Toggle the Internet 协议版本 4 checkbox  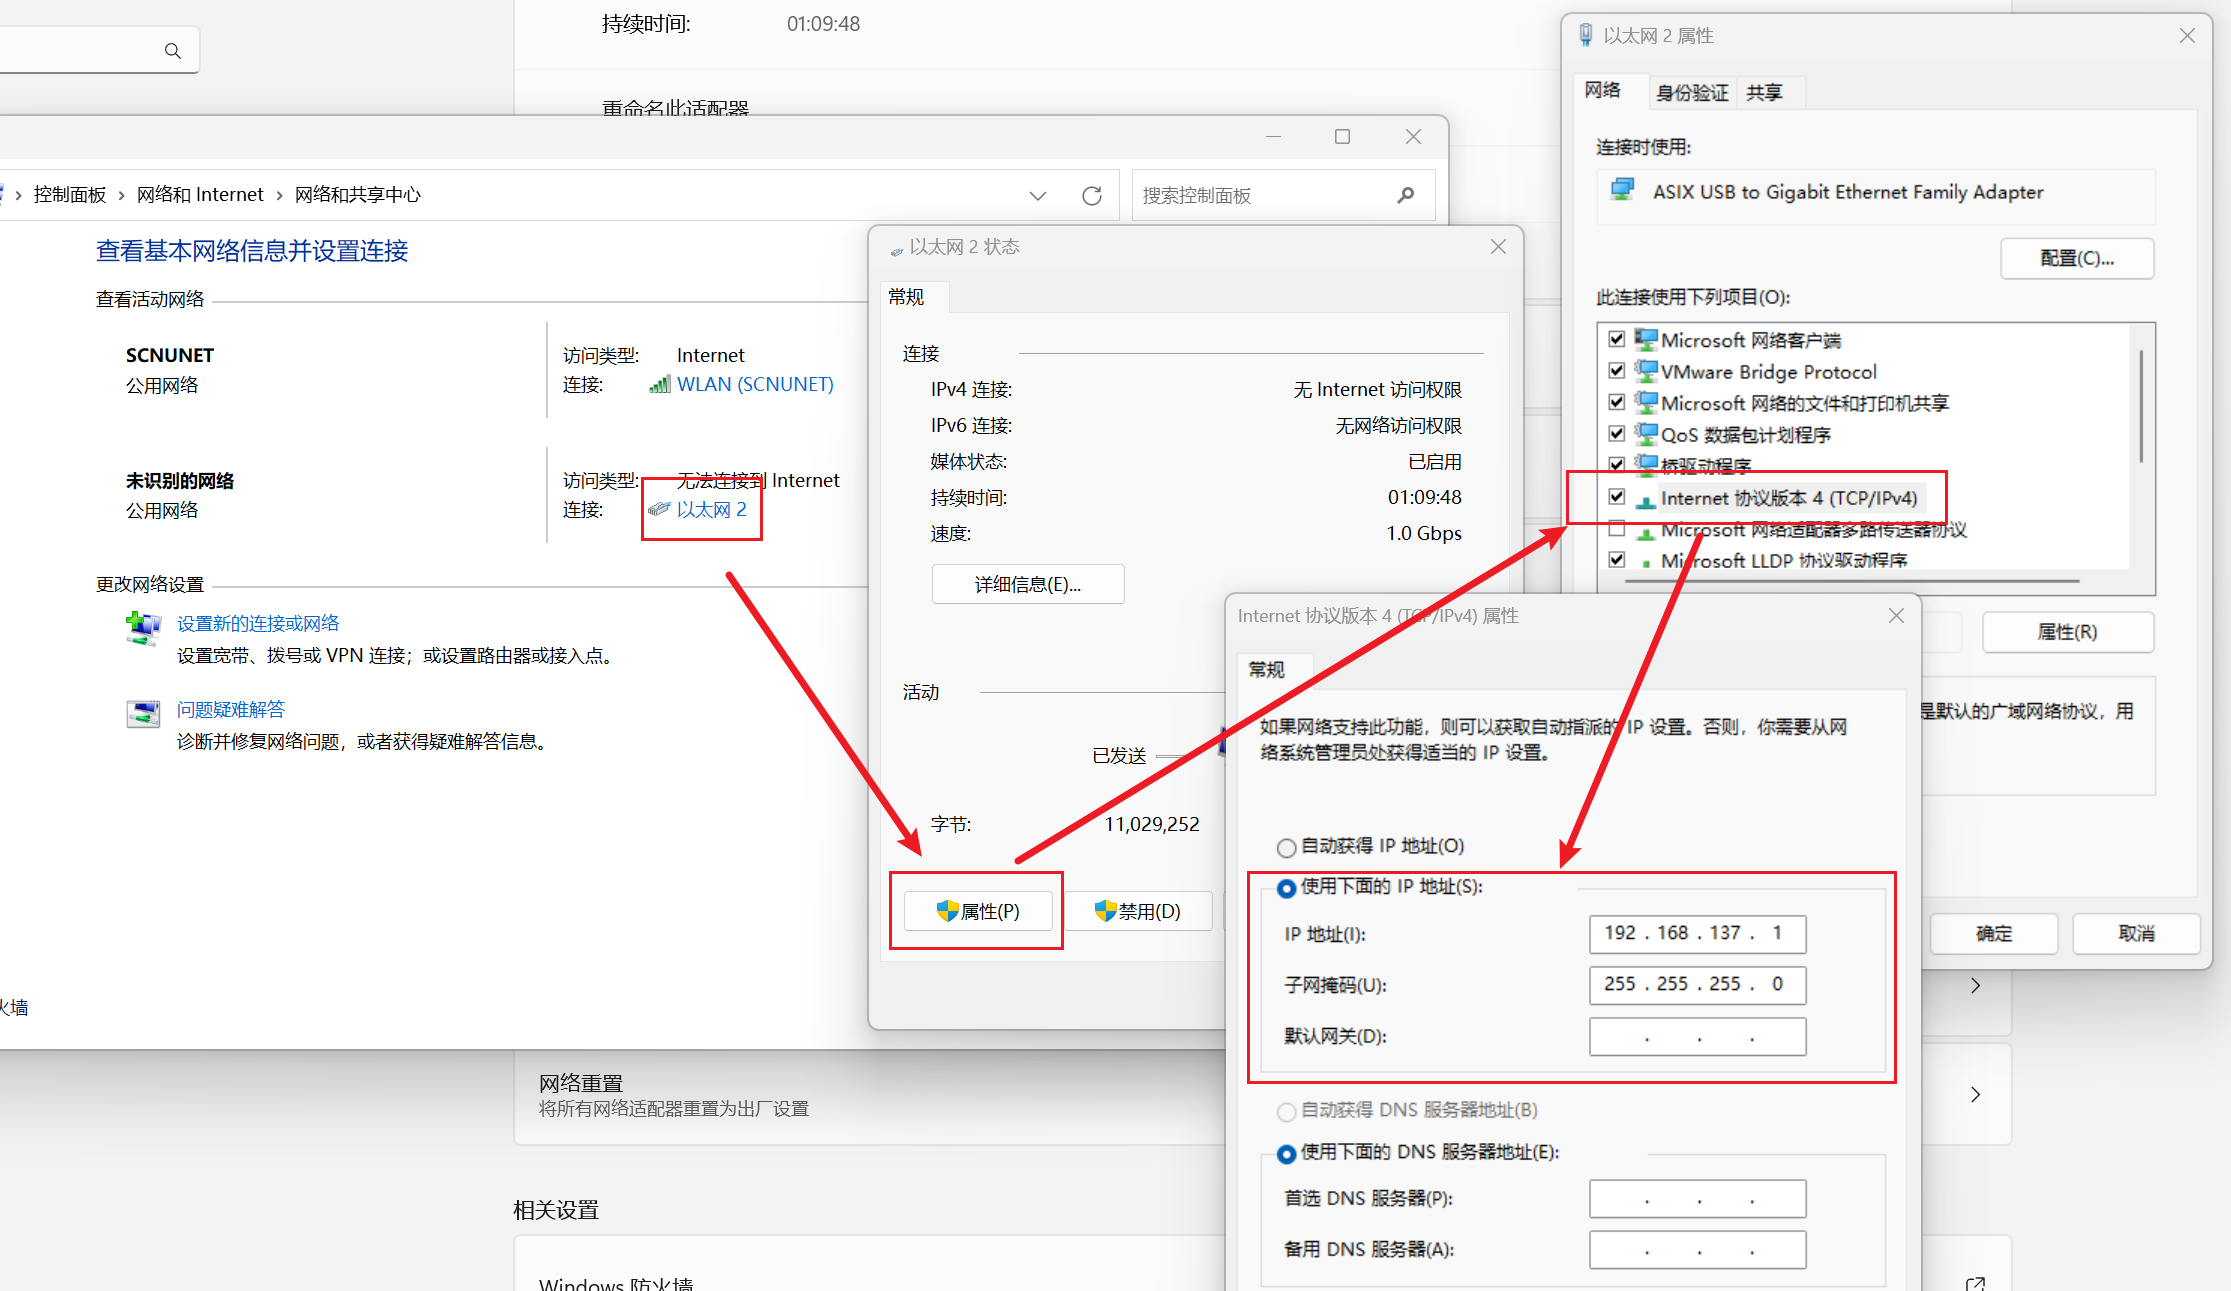(x=1617, y=497)
